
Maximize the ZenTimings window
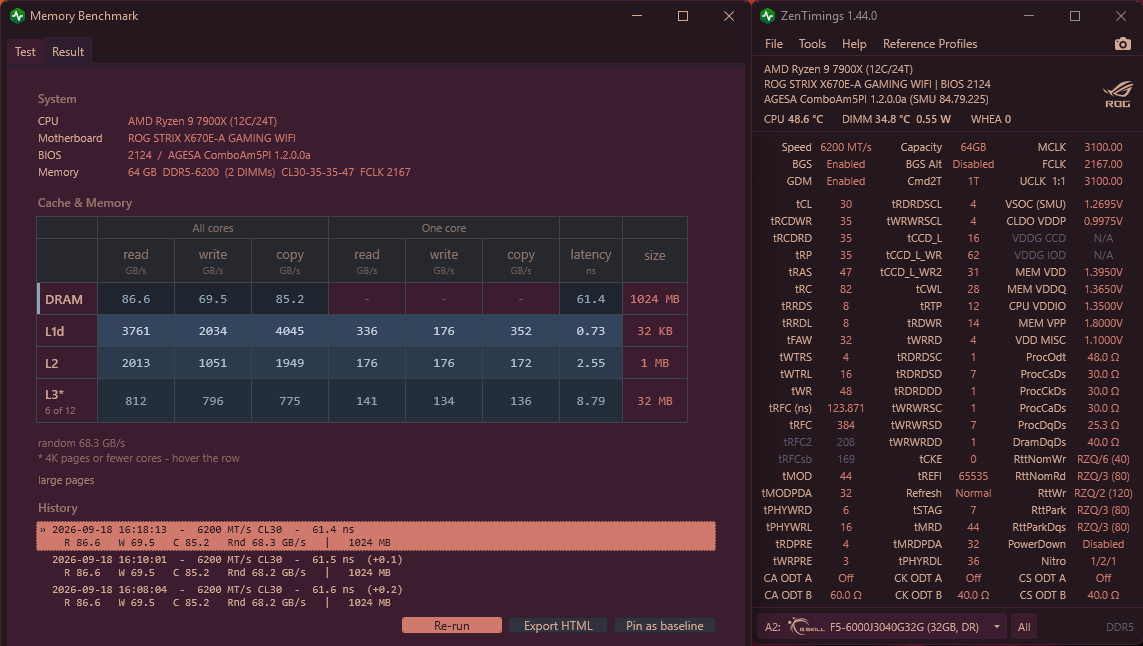[x=1074, y=15]
